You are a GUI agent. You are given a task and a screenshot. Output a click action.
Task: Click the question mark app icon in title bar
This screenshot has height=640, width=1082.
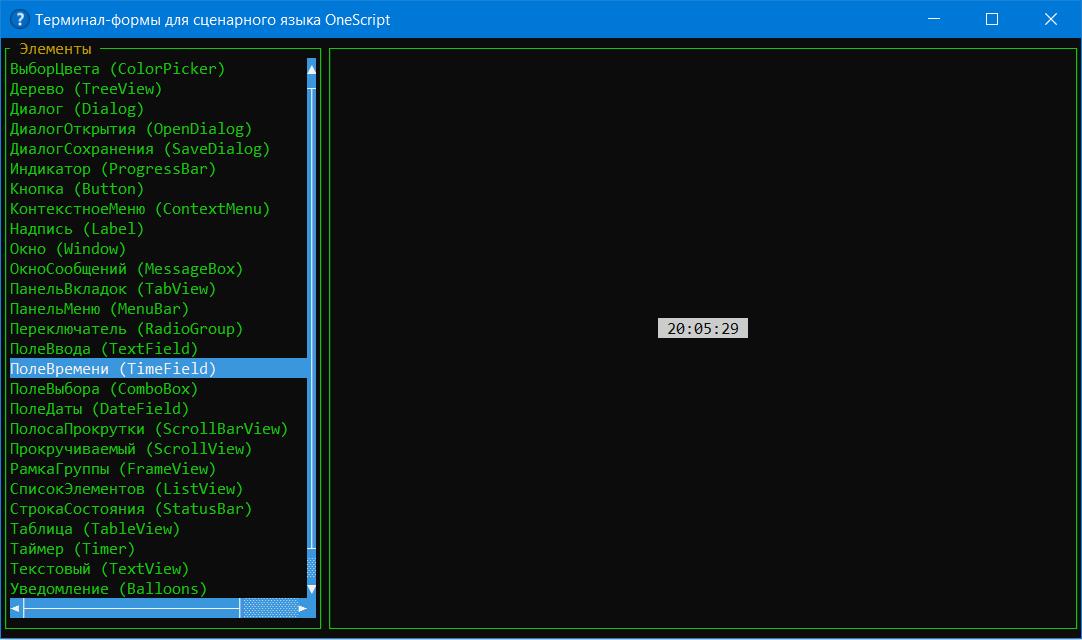(18, 19)
